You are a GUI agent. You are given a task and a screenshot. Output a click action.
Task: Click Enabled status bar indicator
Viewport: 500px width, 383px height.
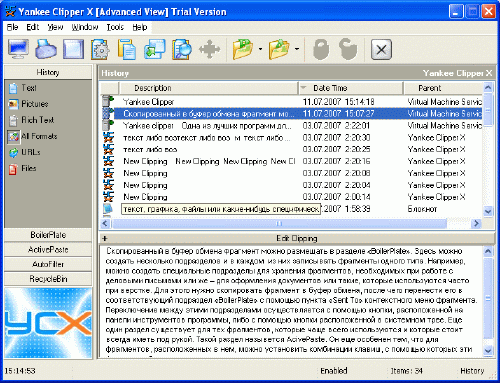pos(334,371)
